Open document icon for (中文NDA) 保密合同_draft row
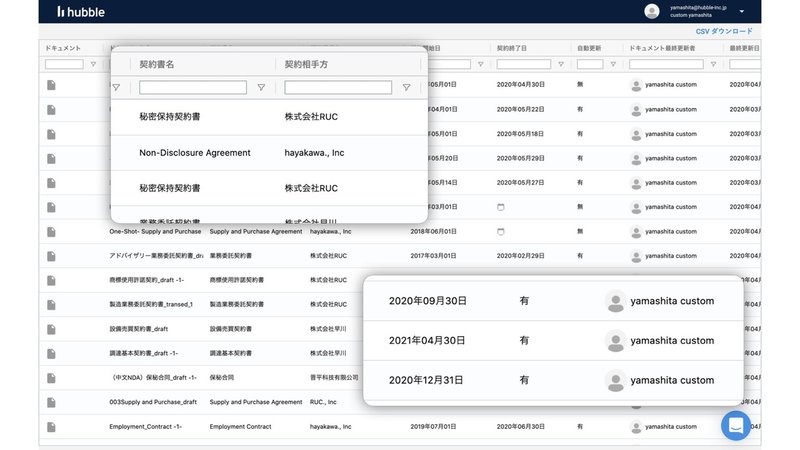 (51, 378)
